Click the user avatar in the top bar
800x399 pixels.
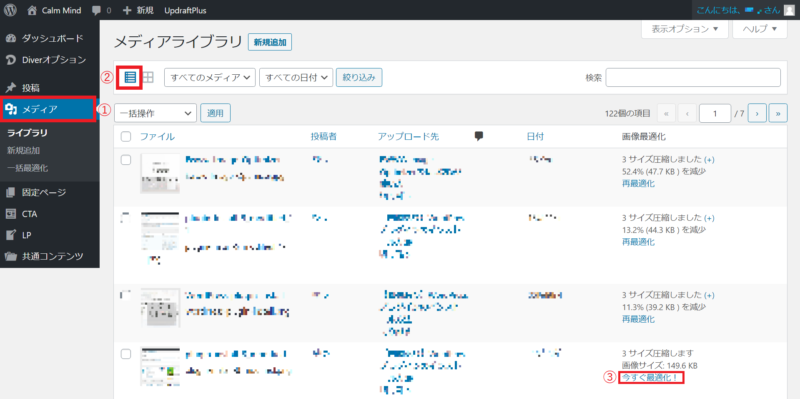(789, 10)
